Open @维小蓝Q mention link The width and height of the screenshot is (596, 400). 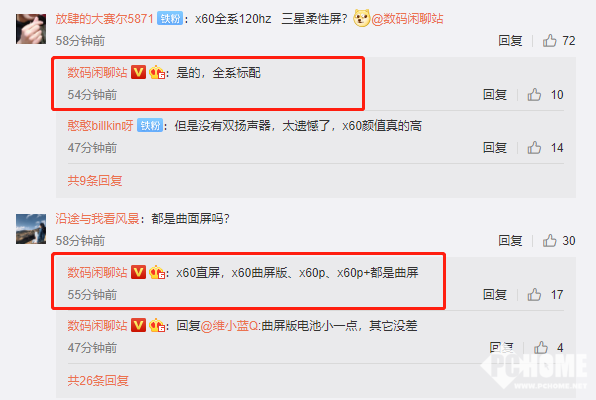230,326
